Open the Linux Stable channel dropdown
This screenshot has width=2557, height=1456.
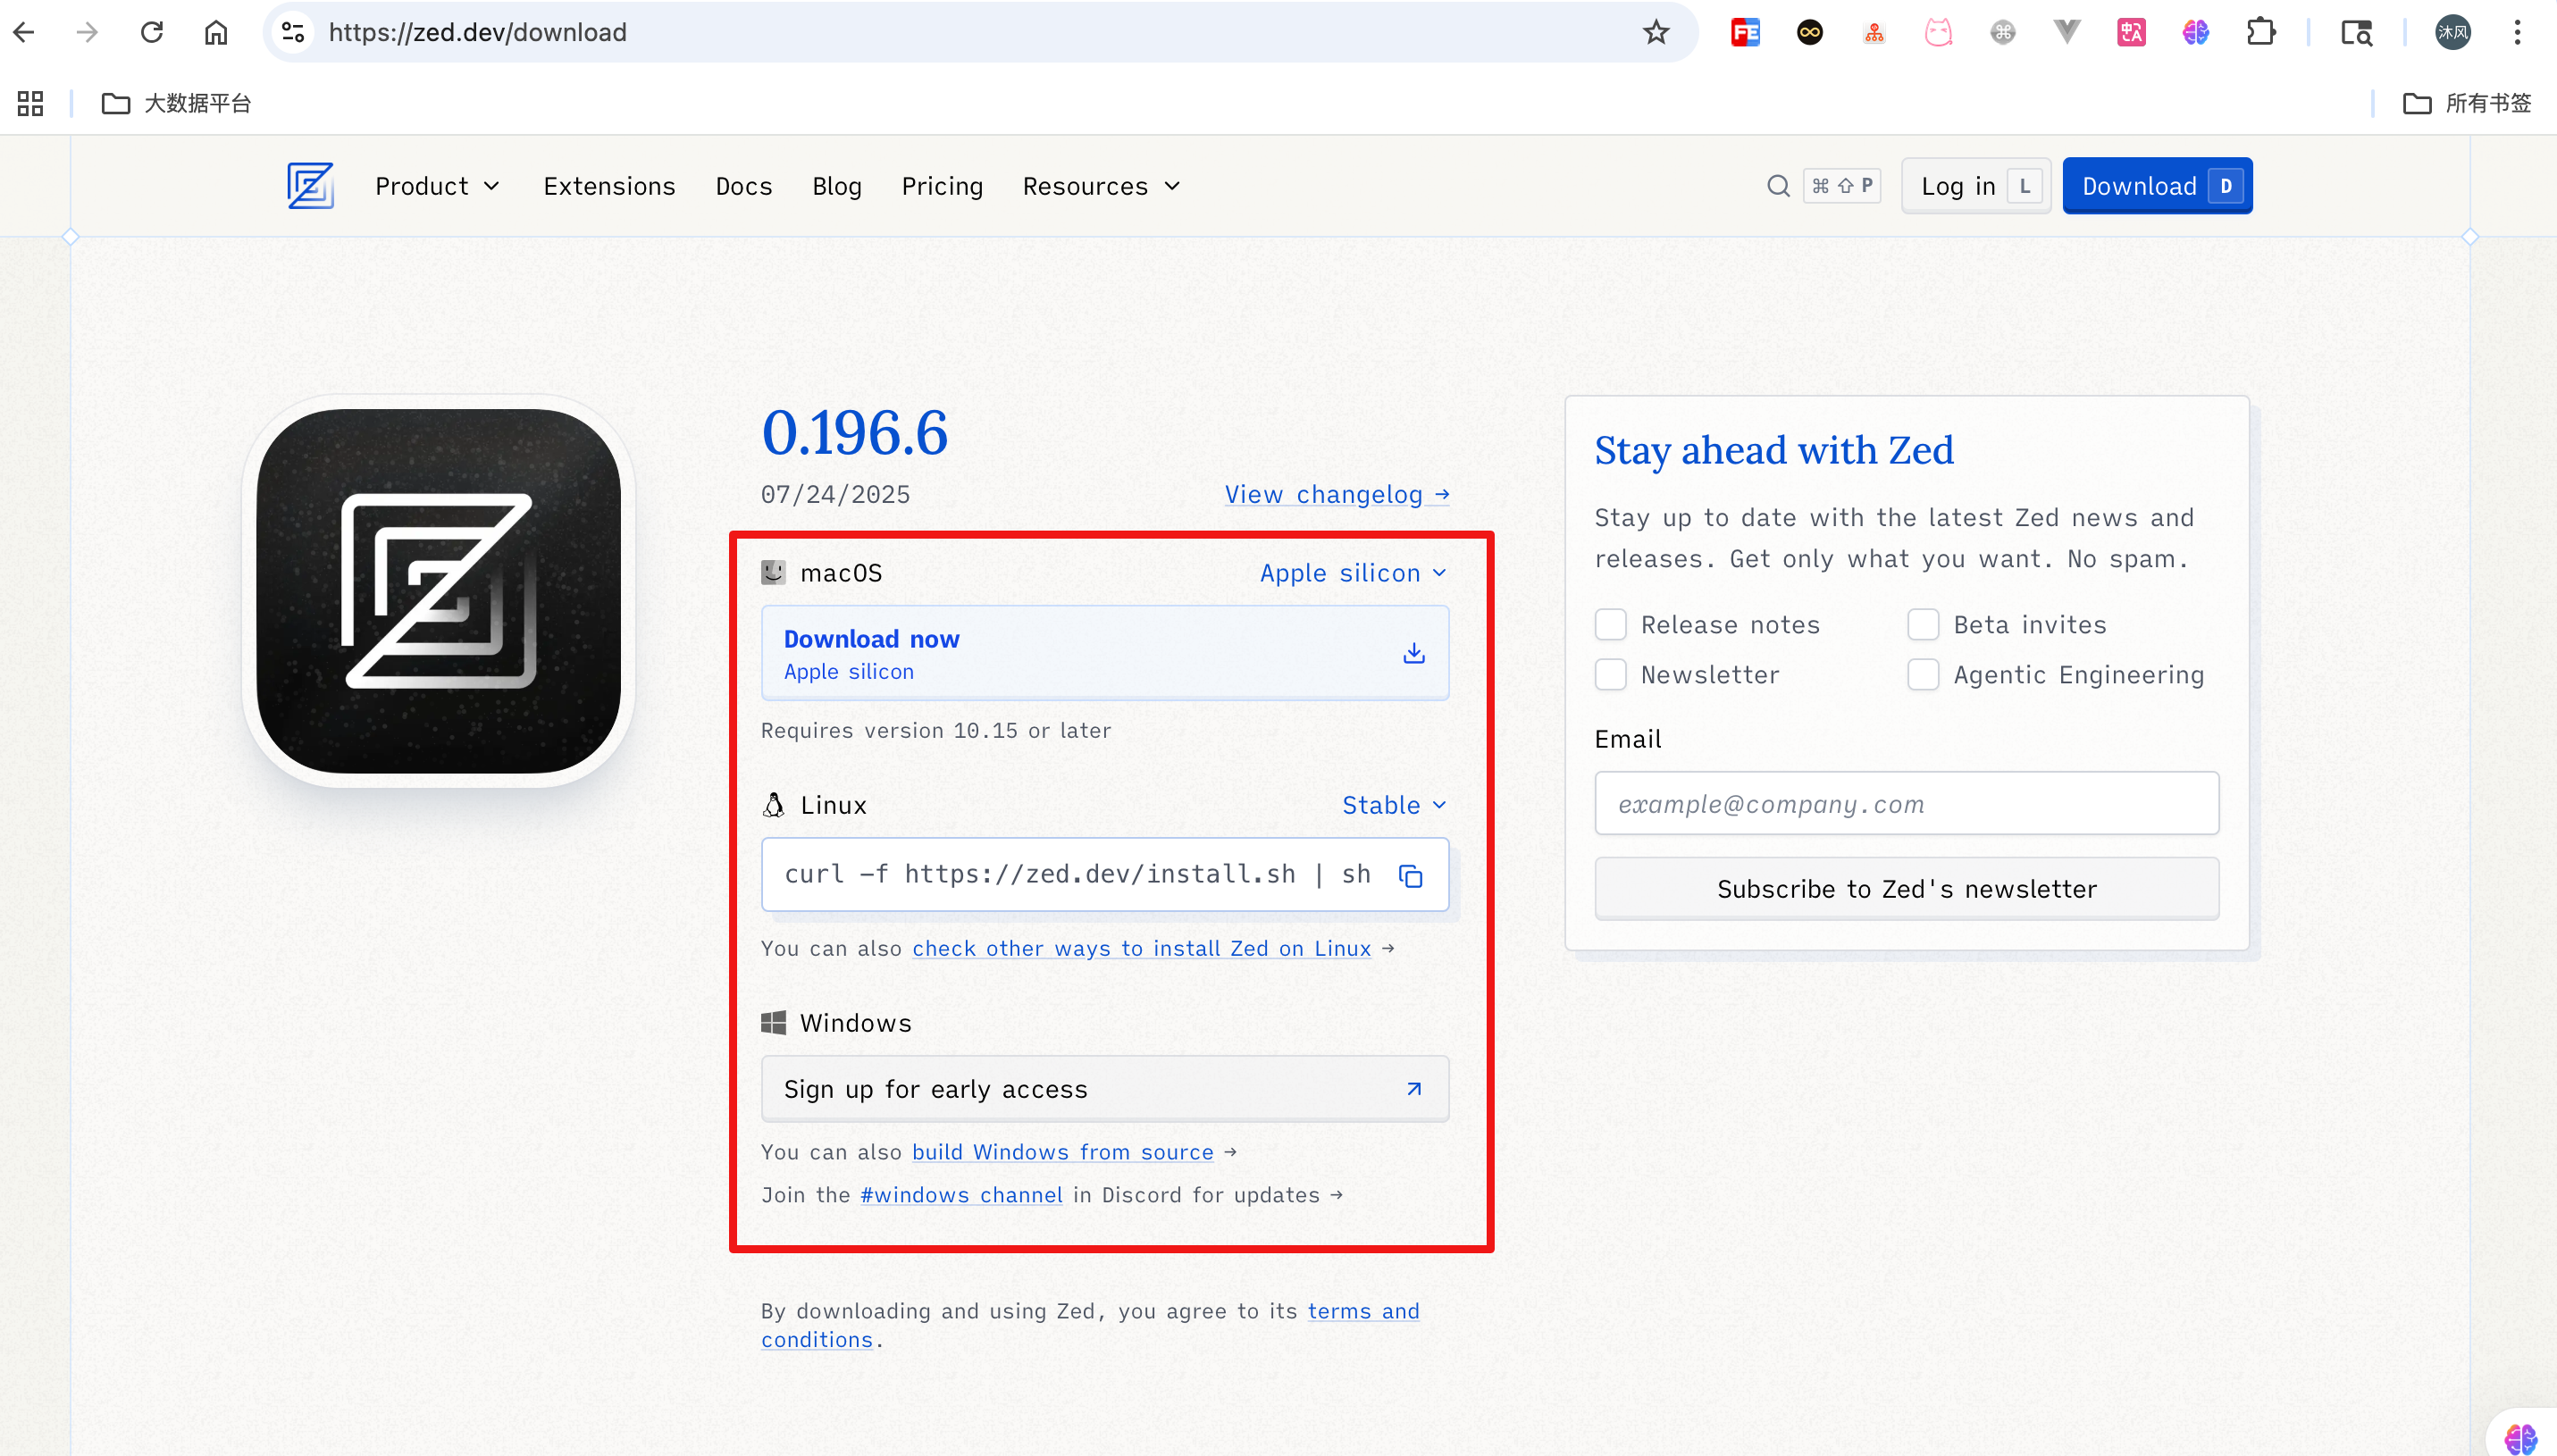coord(1393,805)
